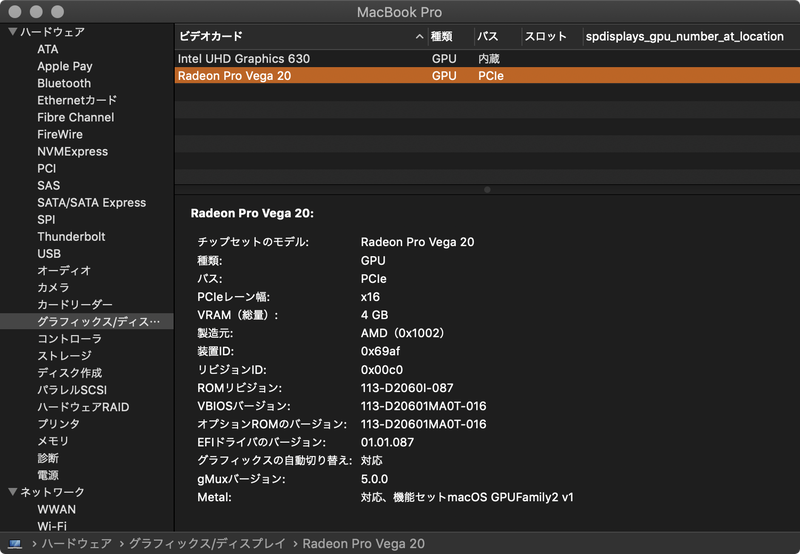Open ハードウェアRAID in the sidebar
This screenshot has height=554, width=800.
(x=83, y=407)
